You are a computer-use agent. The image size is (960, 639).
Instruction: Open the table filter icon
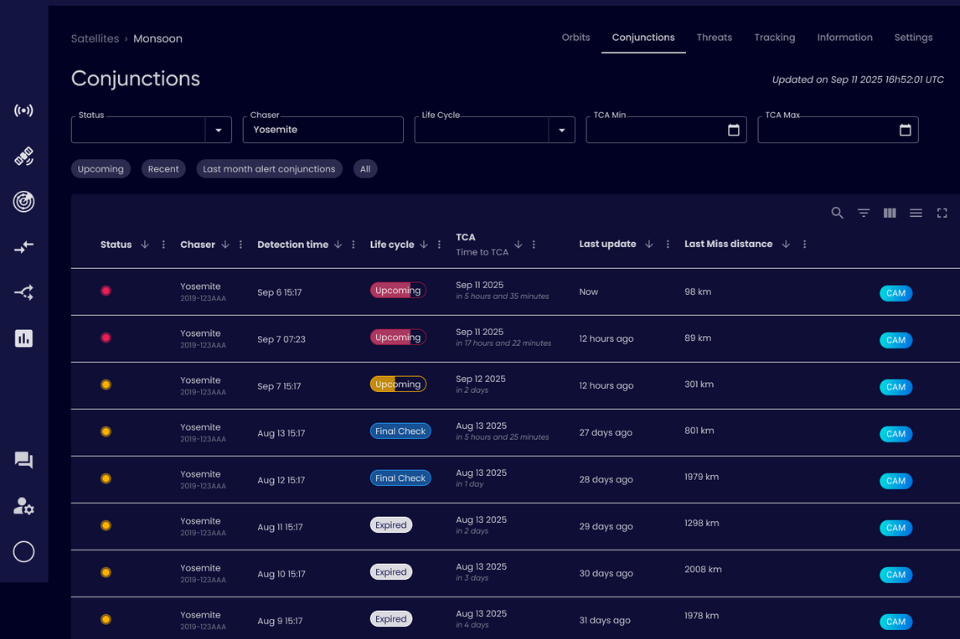tap(863, 213)
